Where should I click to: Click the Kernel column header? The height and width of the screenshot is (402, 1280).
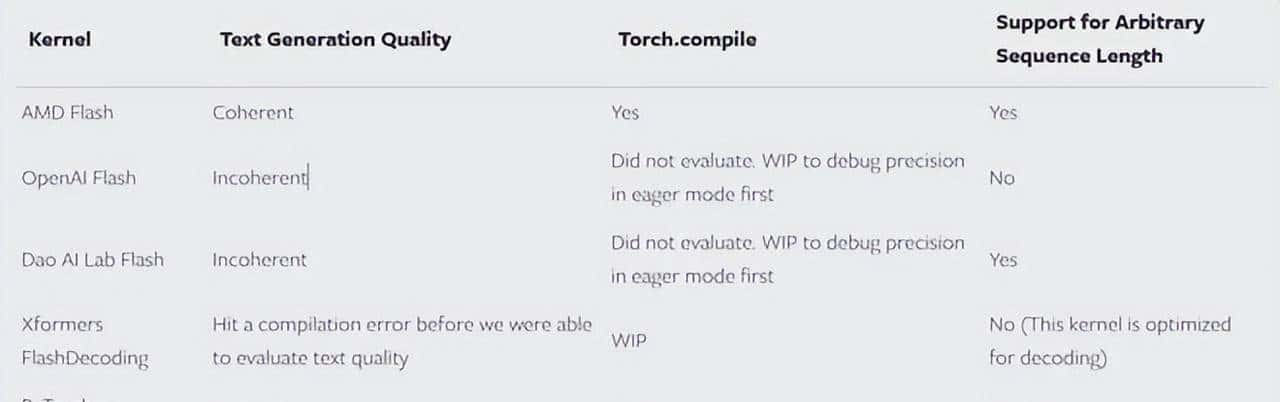coord(60,40)
